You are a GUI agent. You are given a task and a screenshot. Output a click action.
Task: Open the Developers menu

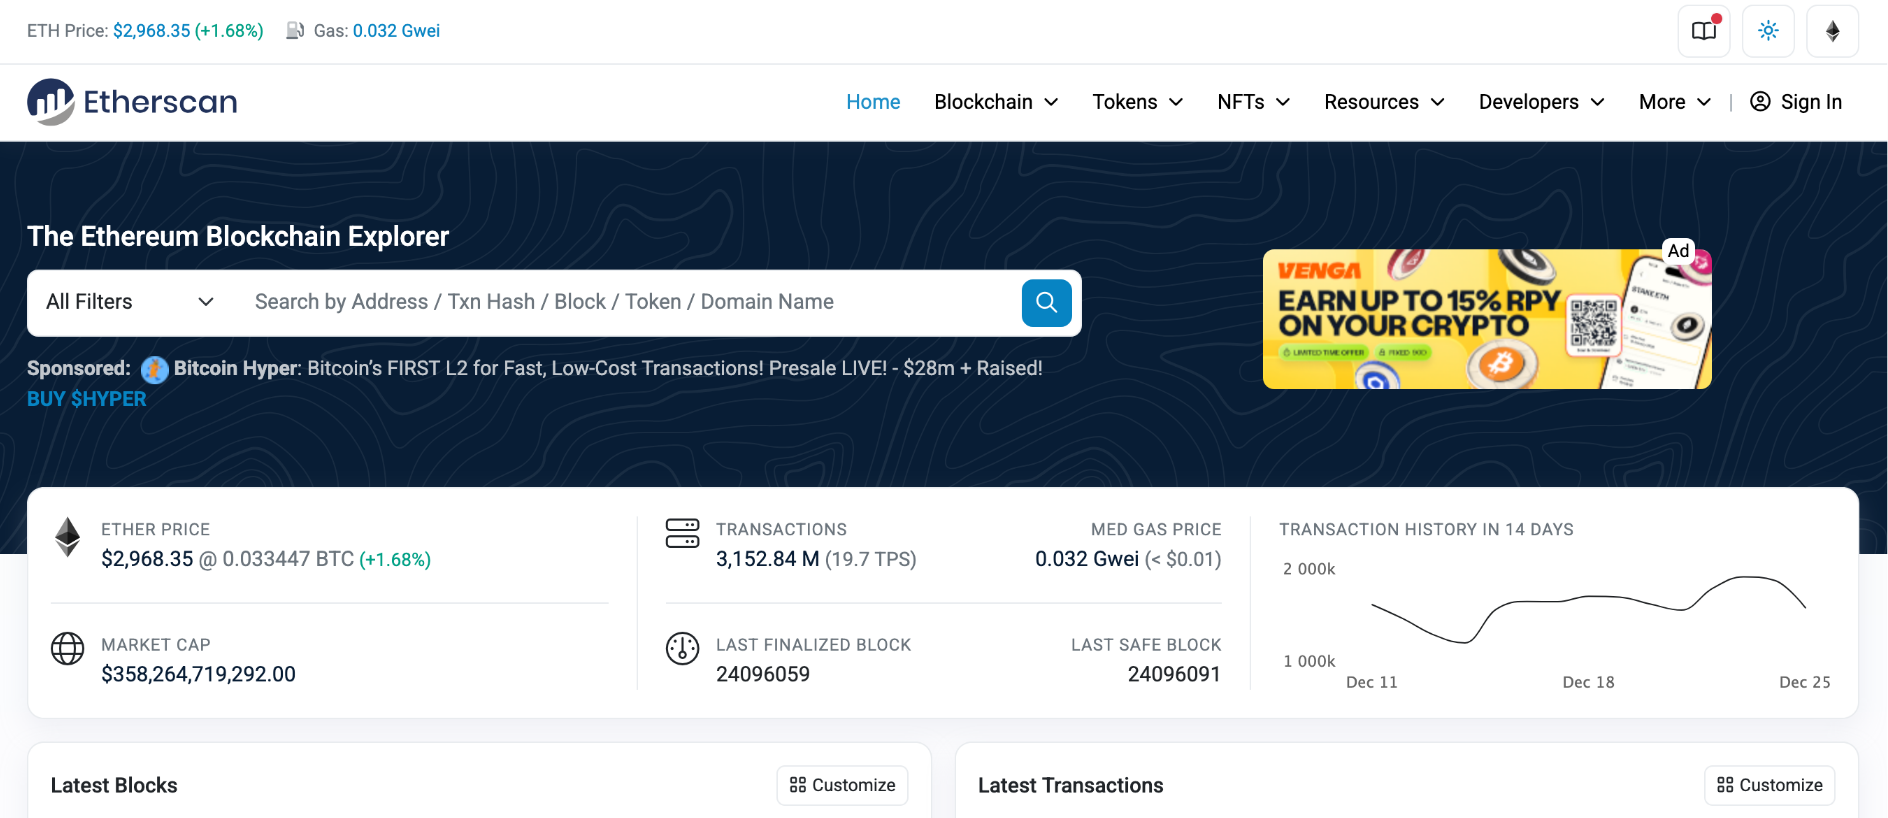1541,102
